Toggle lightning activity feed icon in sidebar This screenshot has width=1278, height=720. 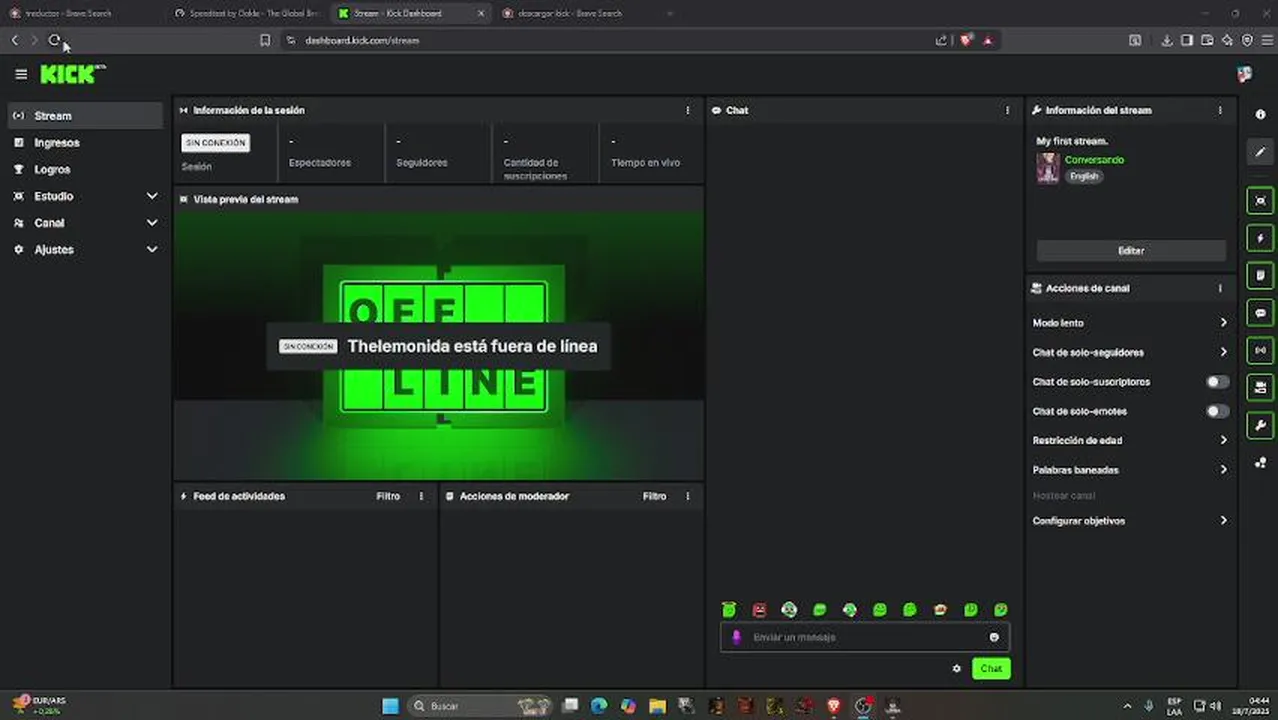[x=1260, y=238]
